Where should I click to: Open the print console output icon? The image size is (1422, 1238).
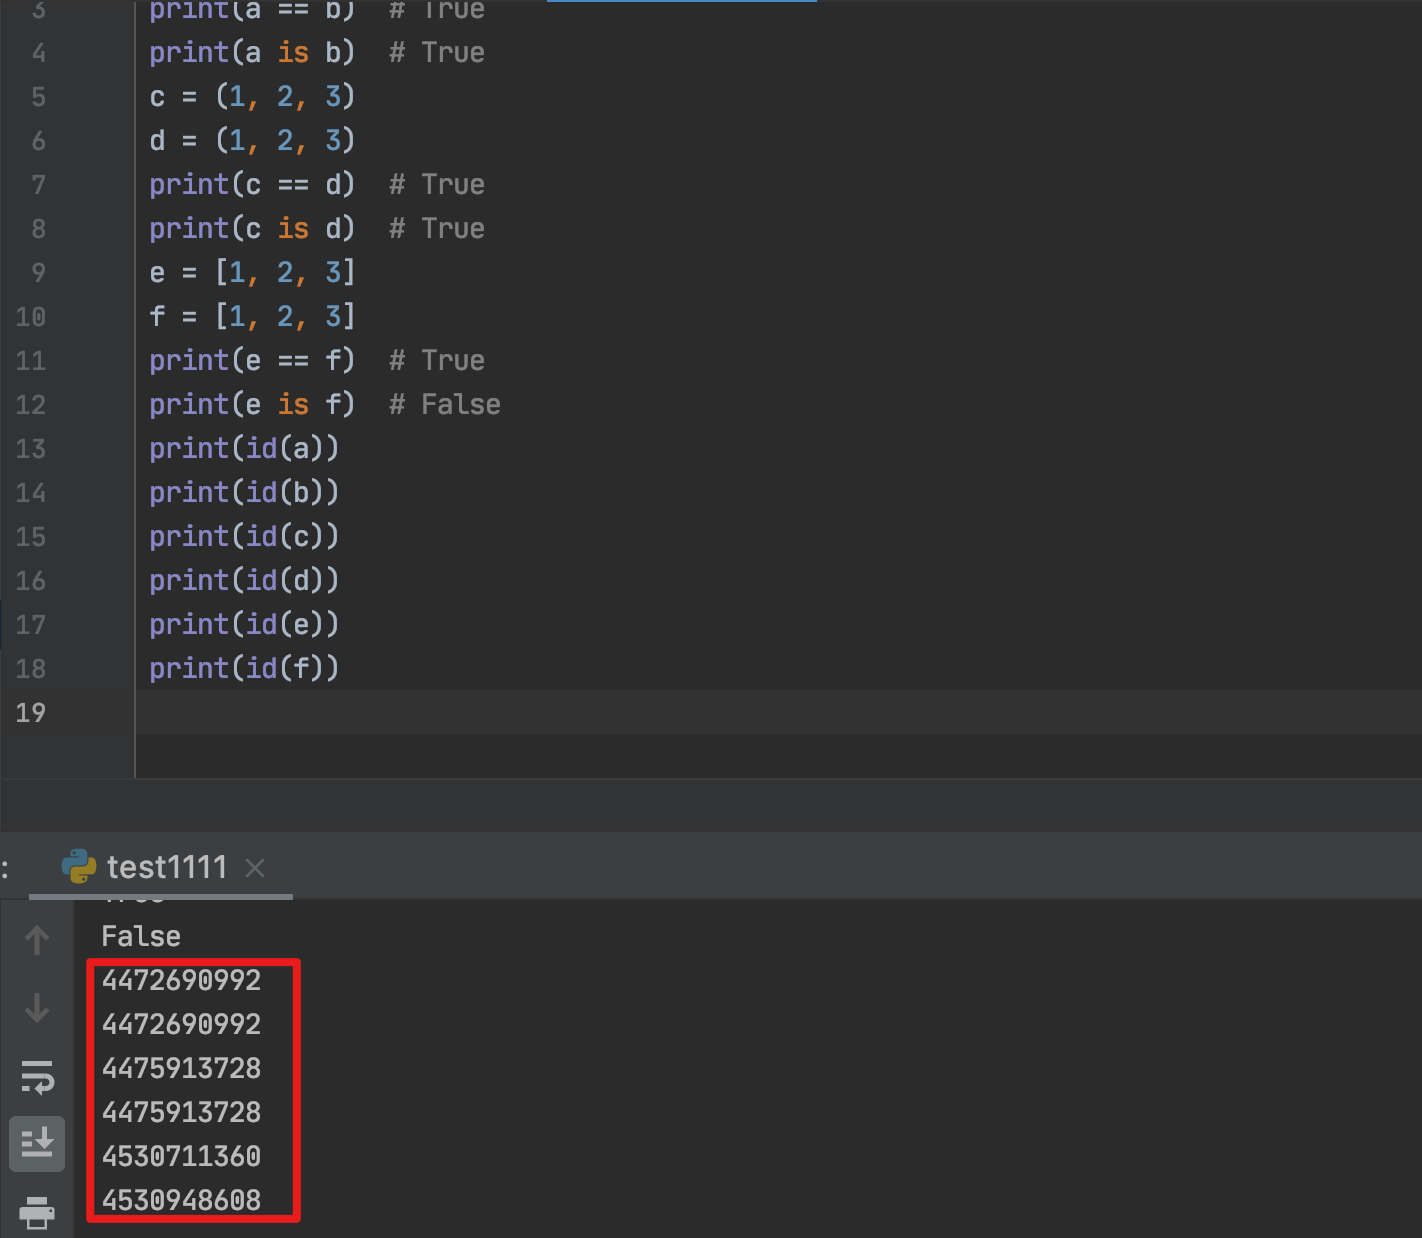37,1211
